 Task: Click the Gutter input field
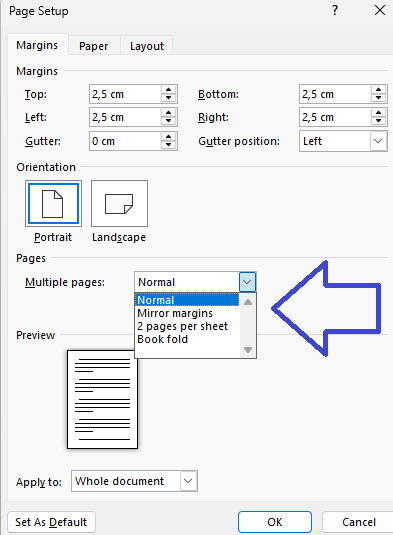pyautogui.click(x=125, y=141)
